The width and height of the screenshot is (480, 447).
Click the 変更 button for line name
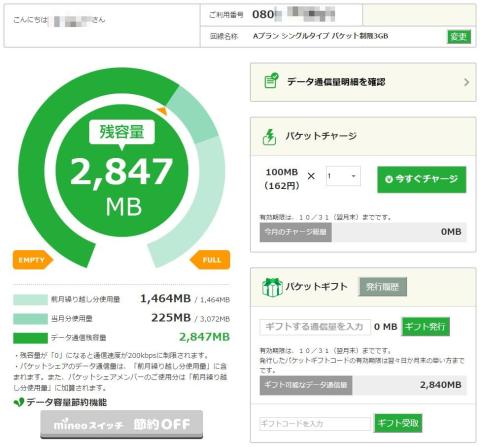pyautogui.click(x=459, y=37)
